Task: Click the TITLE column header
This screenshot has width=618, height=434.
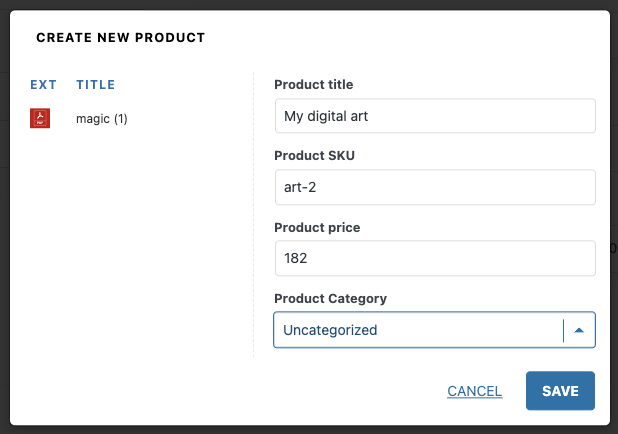Action: [x=96, y=85]
